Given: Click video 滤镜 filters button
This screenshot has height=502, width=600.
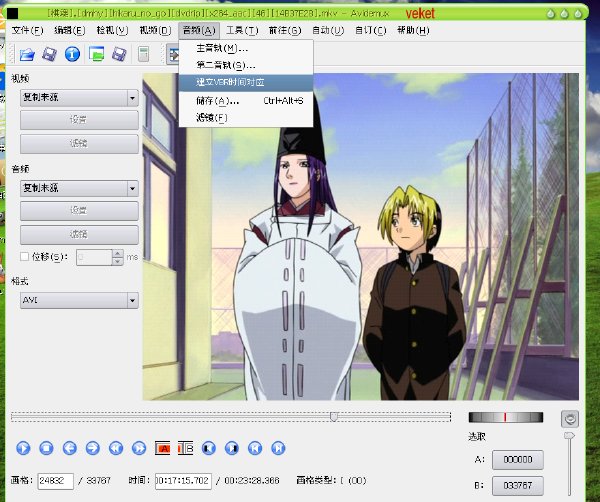Looking at the screenshot, I should click(79, 144).
